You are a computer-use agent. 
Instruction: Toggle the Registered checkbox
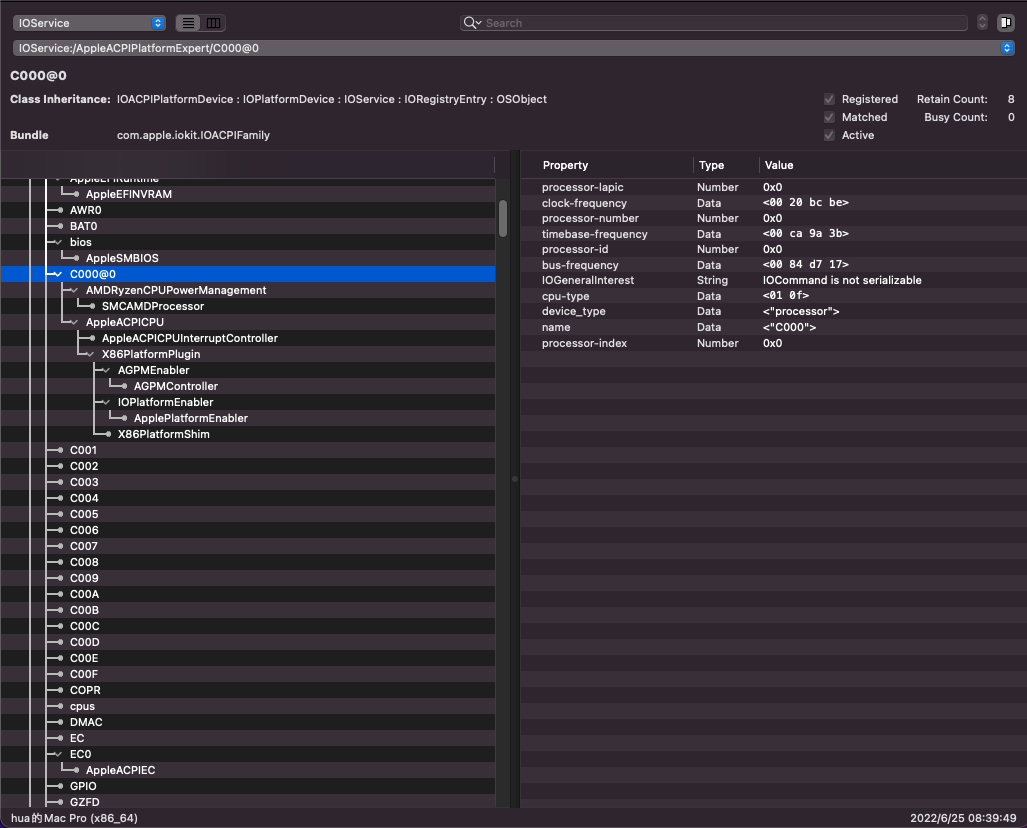click(x=829, y=100)
